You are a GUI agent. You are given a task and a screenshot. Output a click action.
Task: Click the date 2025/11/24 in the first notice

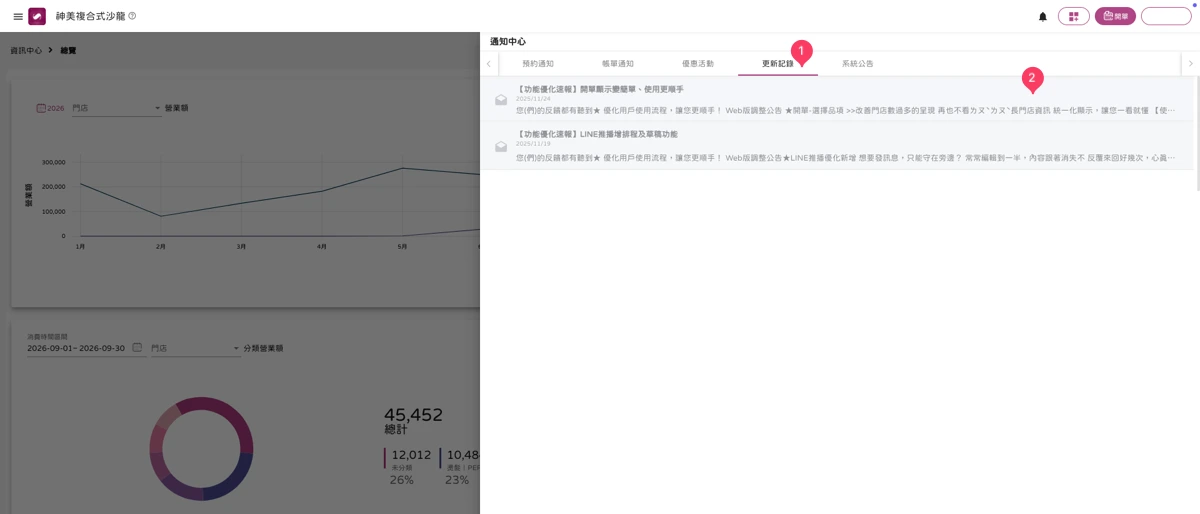[x=533, y=99]
